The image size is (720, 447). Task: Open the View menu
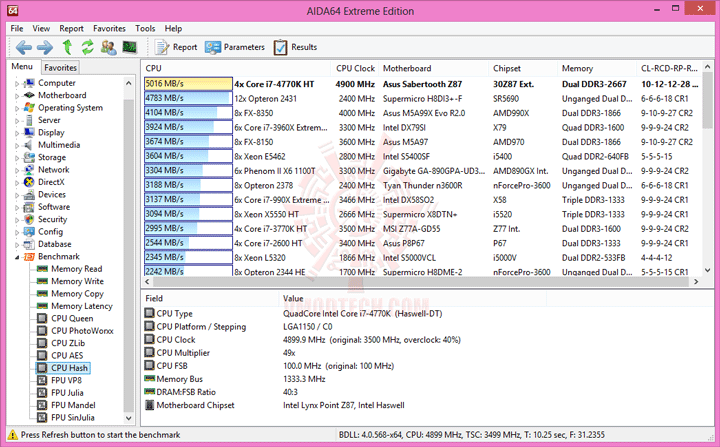click(x=41, y=28)
